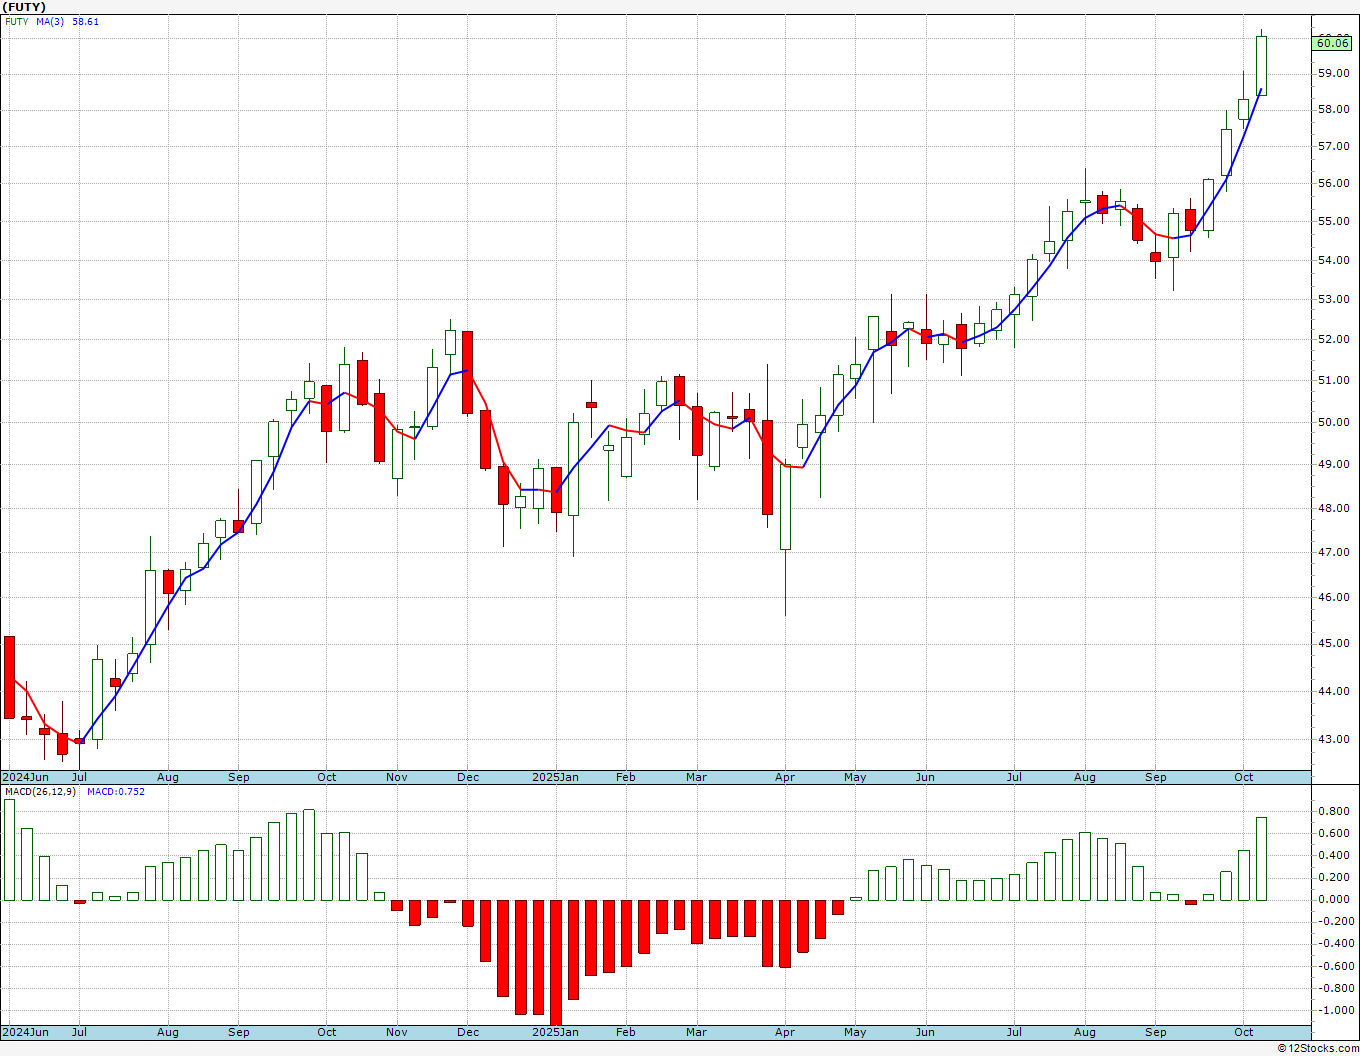Viewport: 1360px width, 1056px height.
Task: Select the Mar label on price chart date axis
Action: click(696, 777)
